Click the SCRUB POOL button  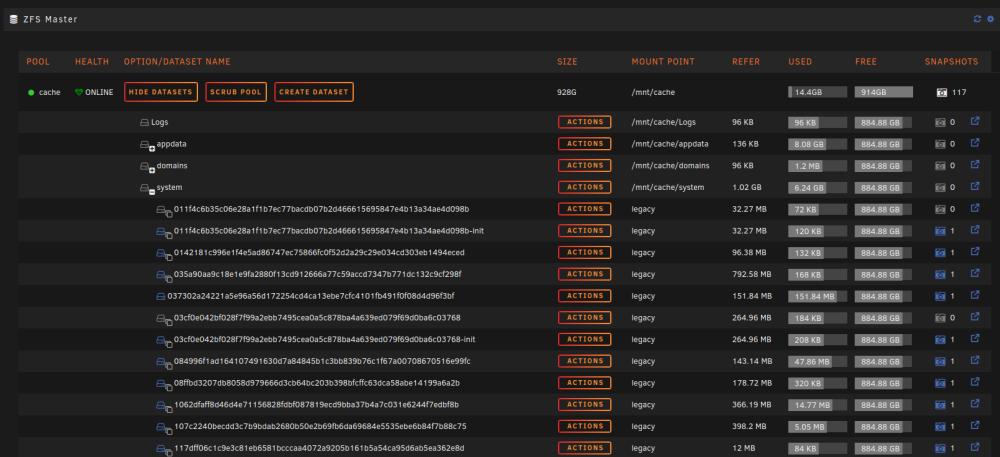(236, 92)
